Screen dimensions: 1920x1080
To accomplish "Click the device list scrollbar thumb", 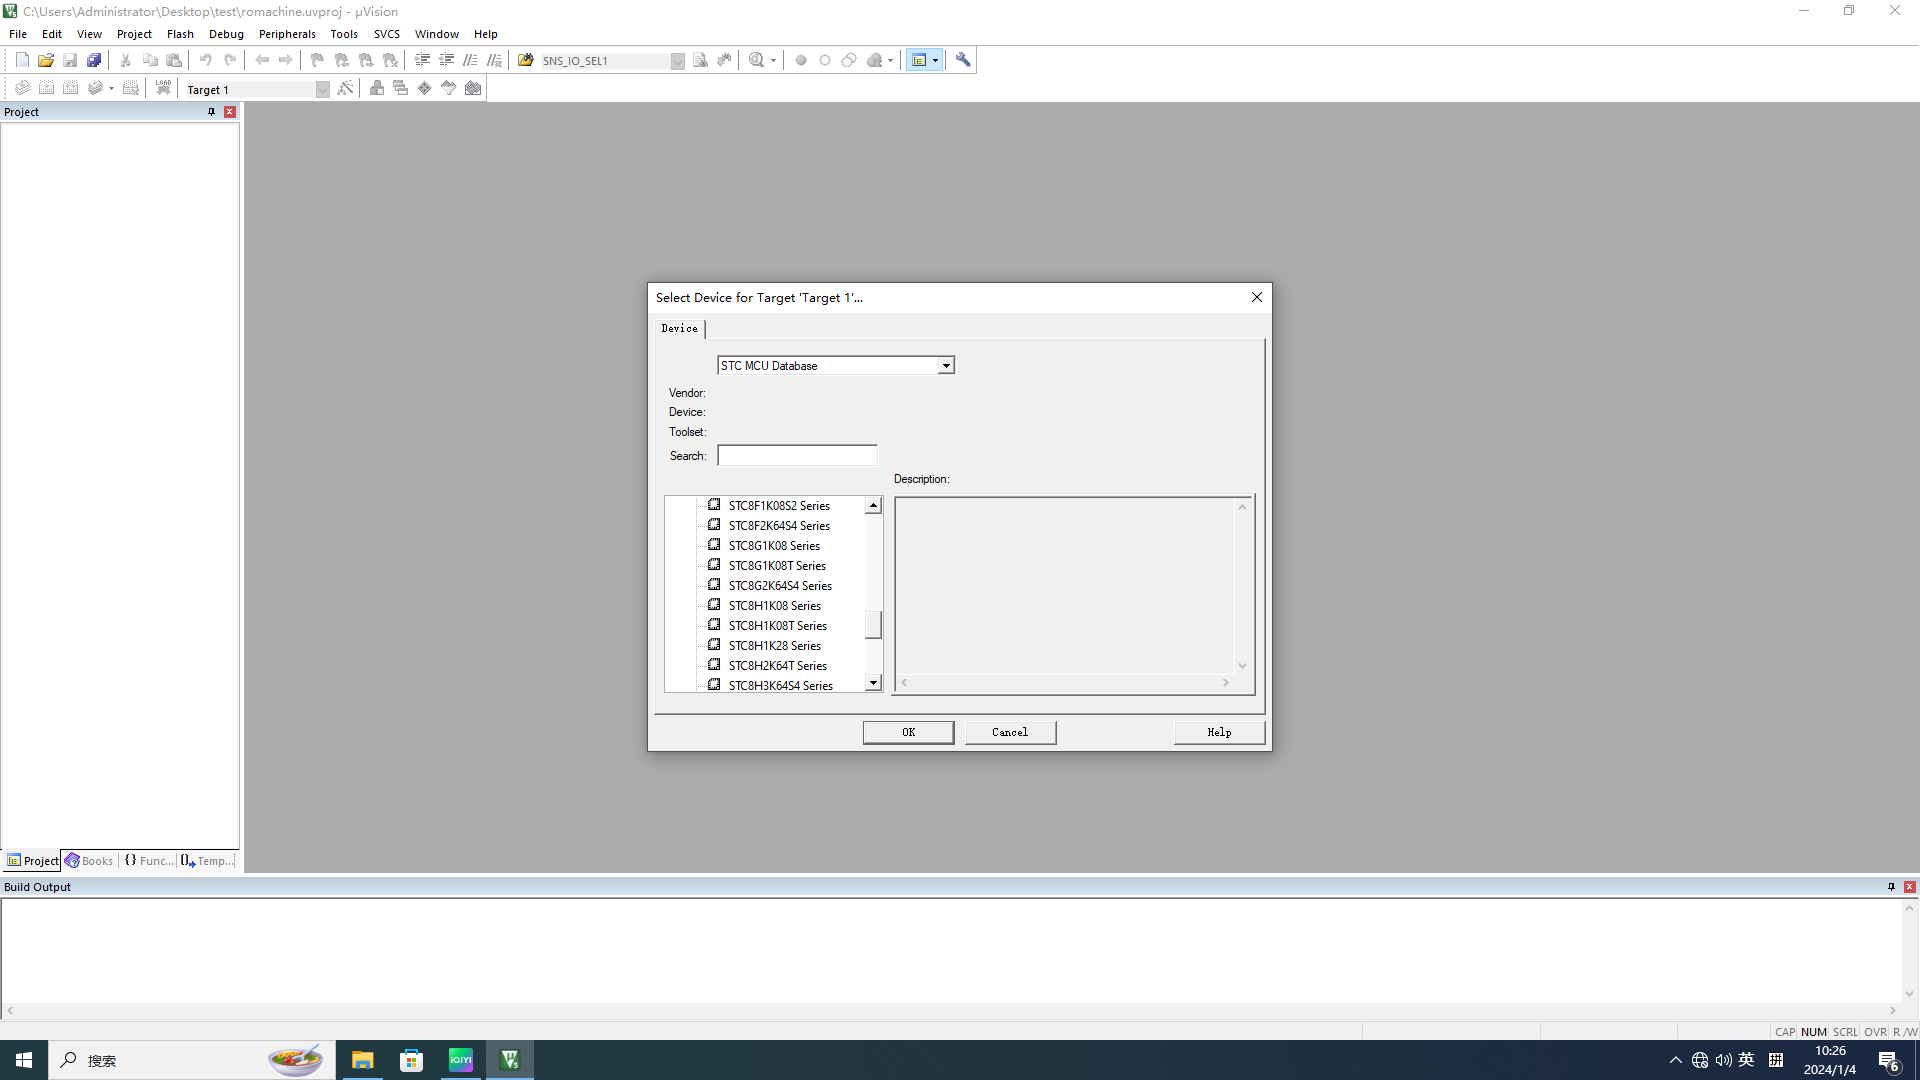I will (x=873, y=625).
